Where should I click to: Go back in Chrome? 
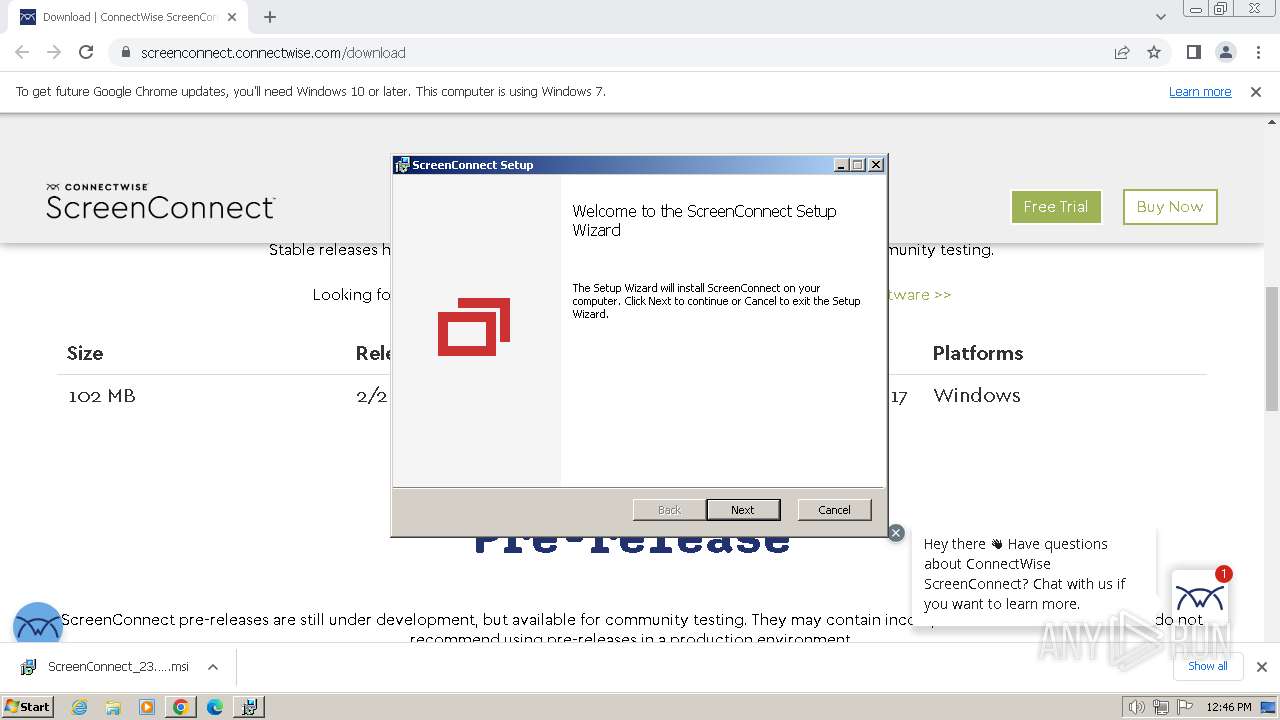(x=22, y=52)
